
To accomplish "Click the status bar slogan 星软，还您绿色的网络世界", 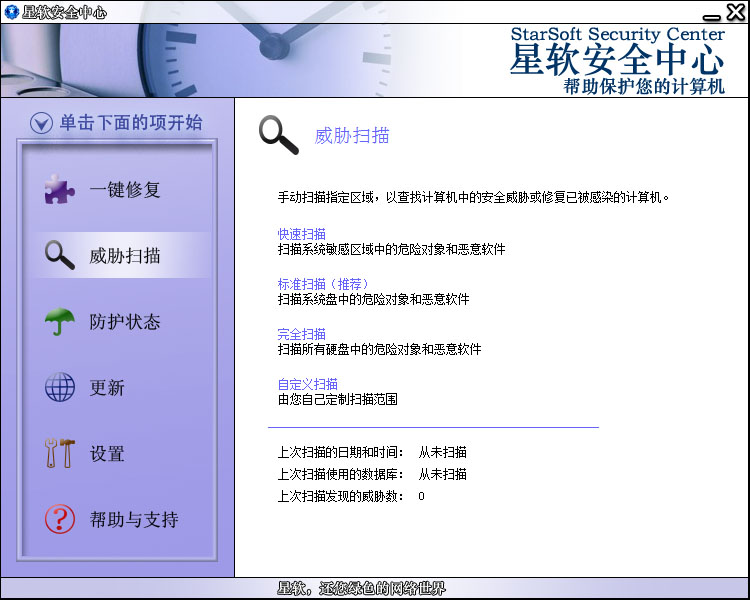I will (x=361, y=589).
